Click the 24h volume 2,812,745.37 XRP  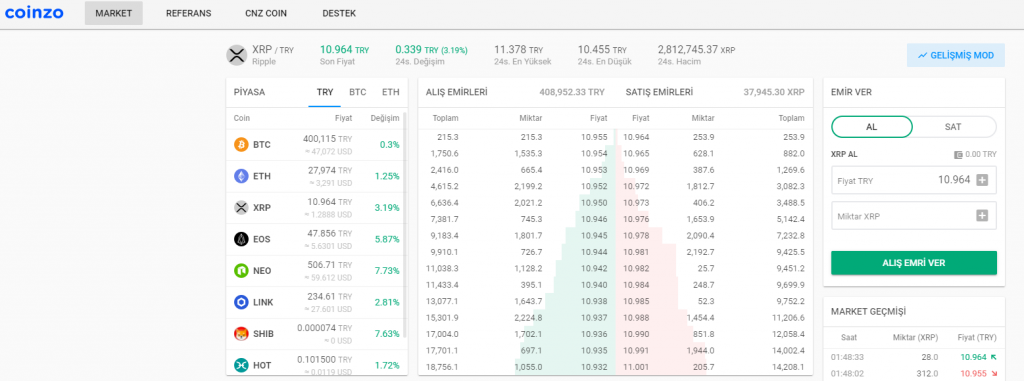pyautogui.click(x=697, y=49)
